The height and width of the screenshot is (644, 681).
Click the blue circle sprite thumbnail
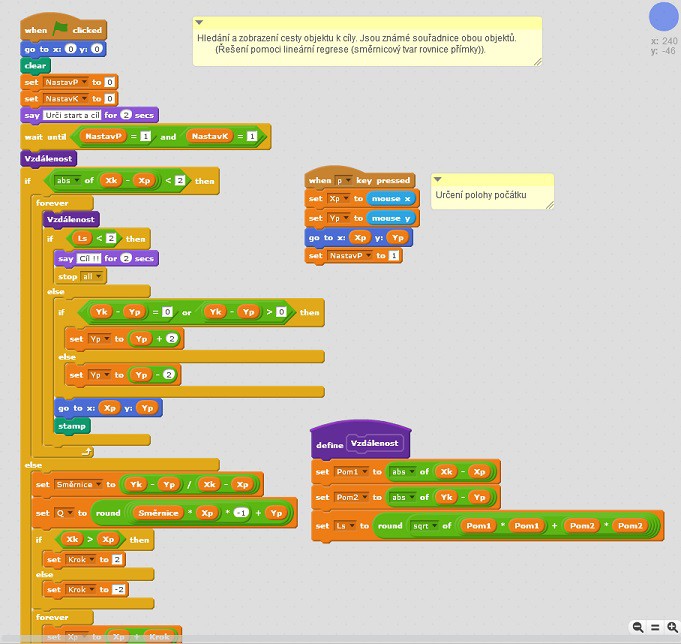coord(664,17)
